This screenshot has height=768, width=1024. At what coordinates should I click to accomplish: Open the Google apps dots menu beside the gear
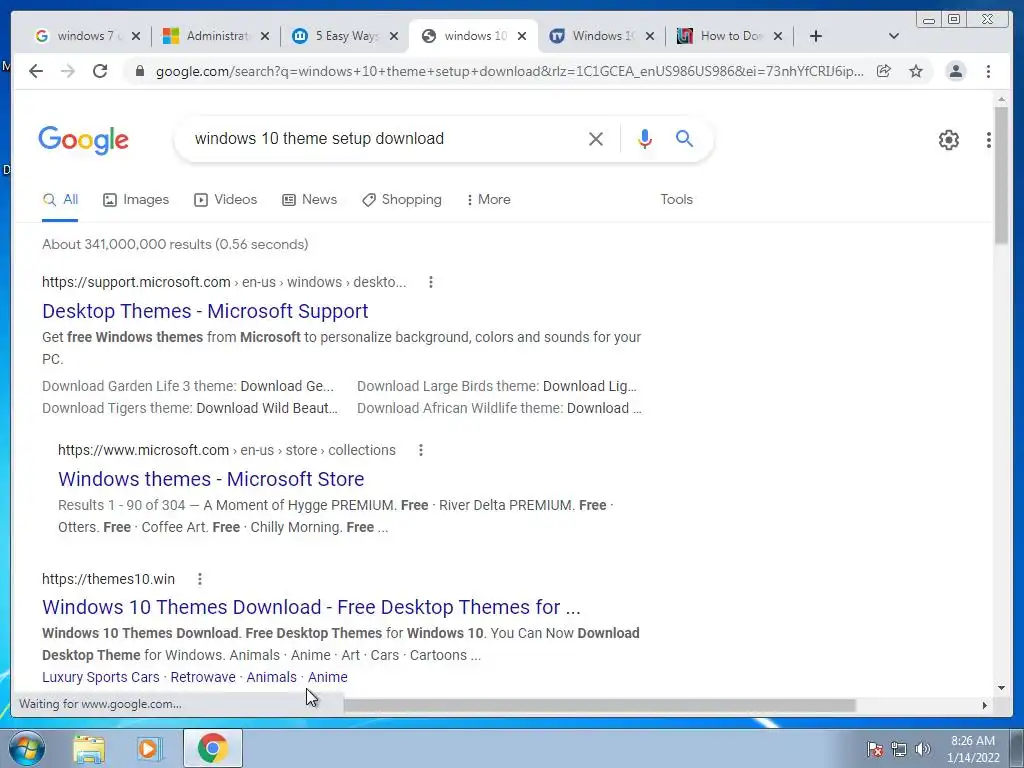tap(989, 140)
